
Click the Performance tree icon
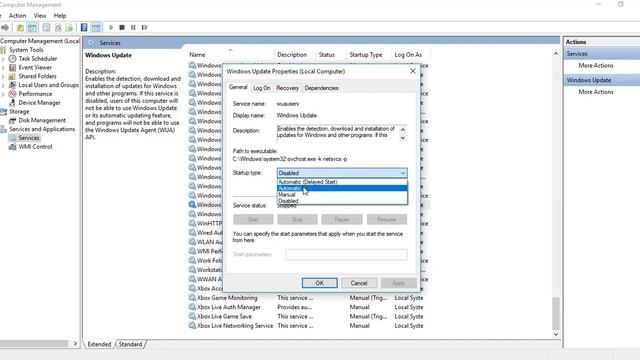point(13,94)
